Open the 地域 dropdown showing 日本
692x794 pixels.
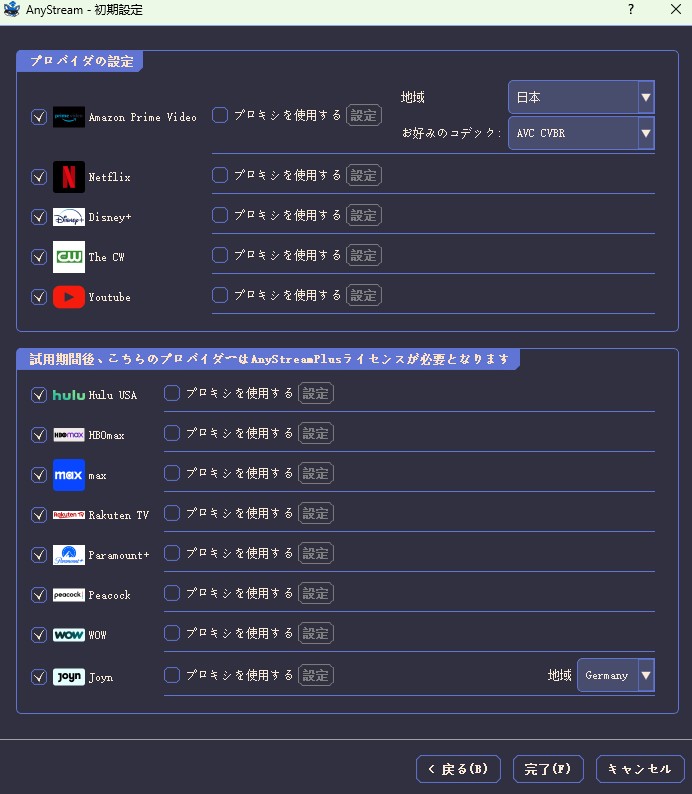(x=581, y=97)
